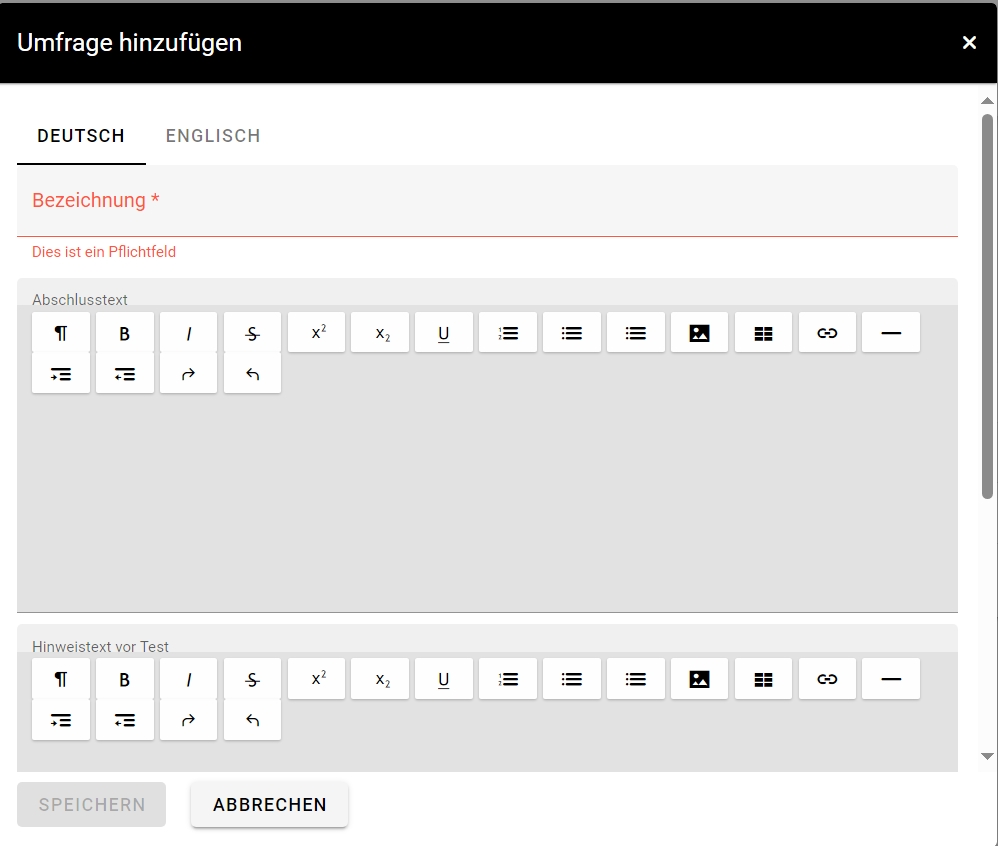Image resolution: width=998 pixels, height=846 pixels.
Task: Toggle bold in Abschlusstext toolbar
Action: tap(125, 333)
